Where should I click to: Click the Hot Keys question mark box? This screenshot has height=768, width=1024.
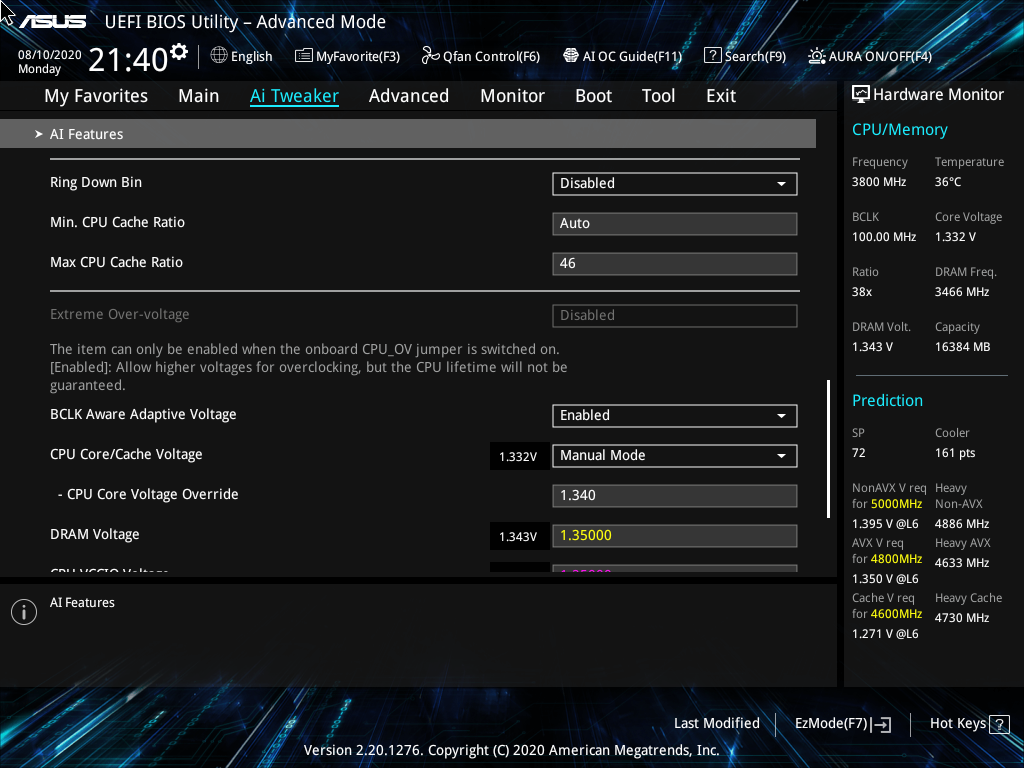[999, 724]
